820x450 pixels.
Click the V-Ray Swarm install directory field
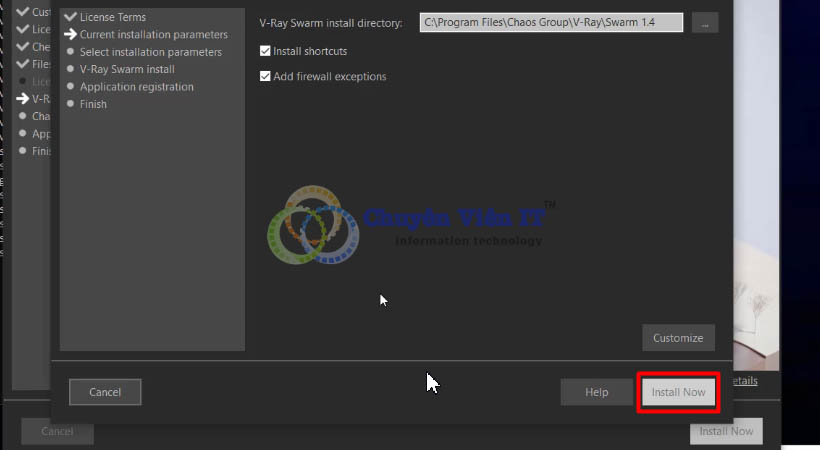(550, 22)
